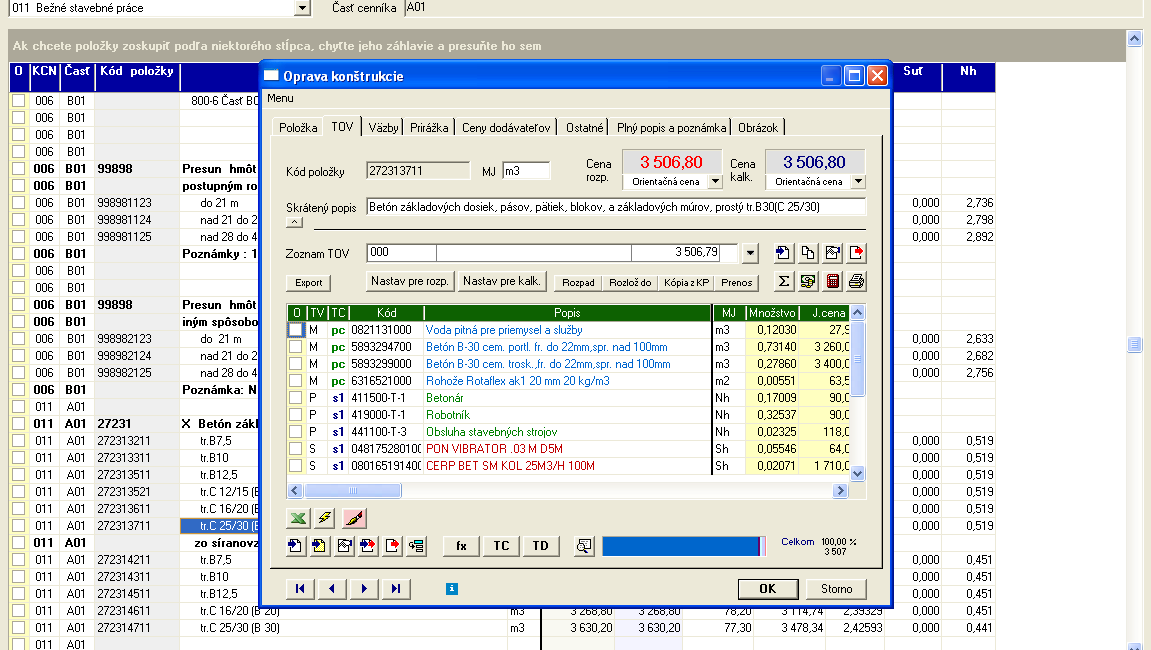
Task: Switch to the Ceny dodávateľov tab
Action: 506,128
